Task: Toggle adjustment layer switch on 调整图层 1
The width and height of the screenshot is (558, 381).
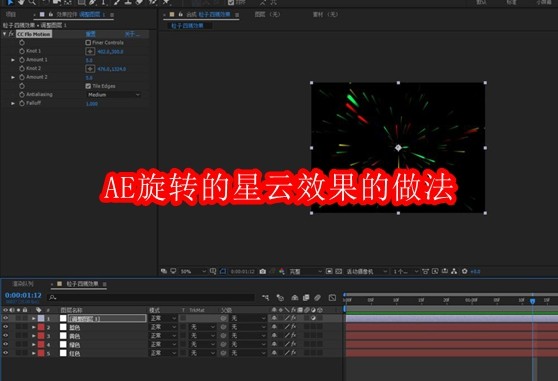Action: pyautogui.click(x=313, y=318)
